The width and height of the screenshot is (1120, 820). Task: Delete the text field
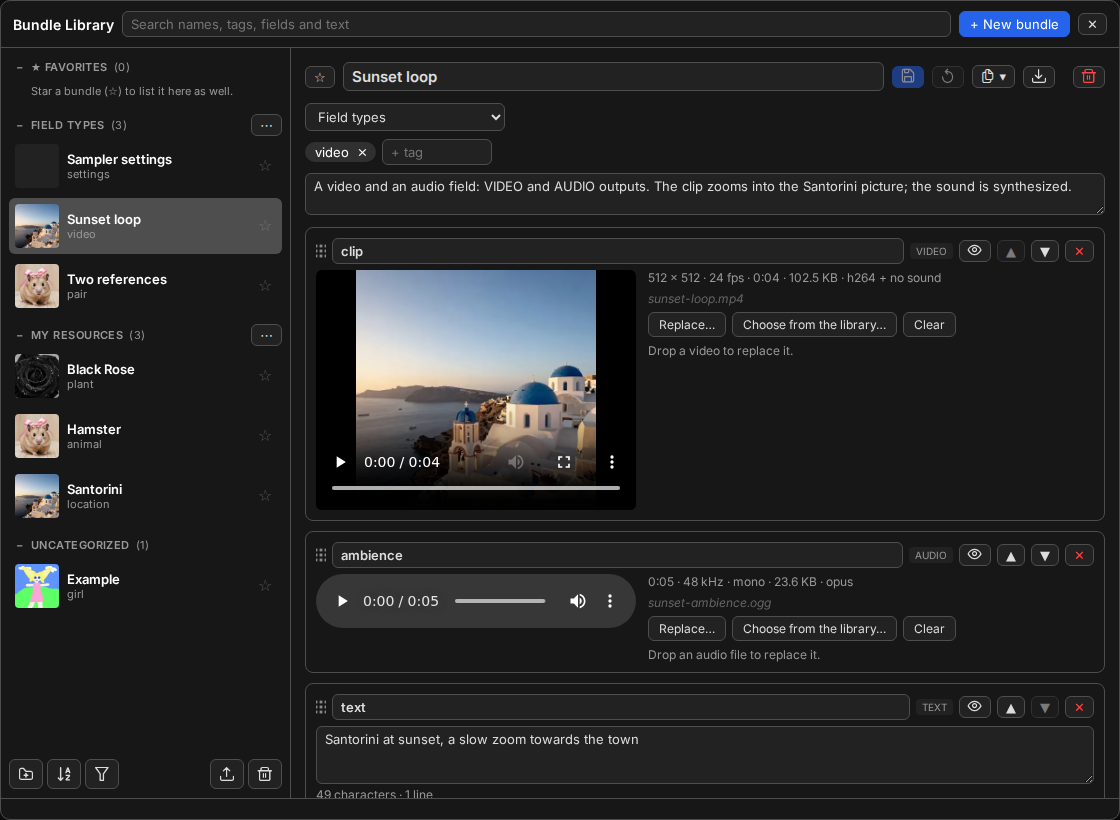(1079, 707)
